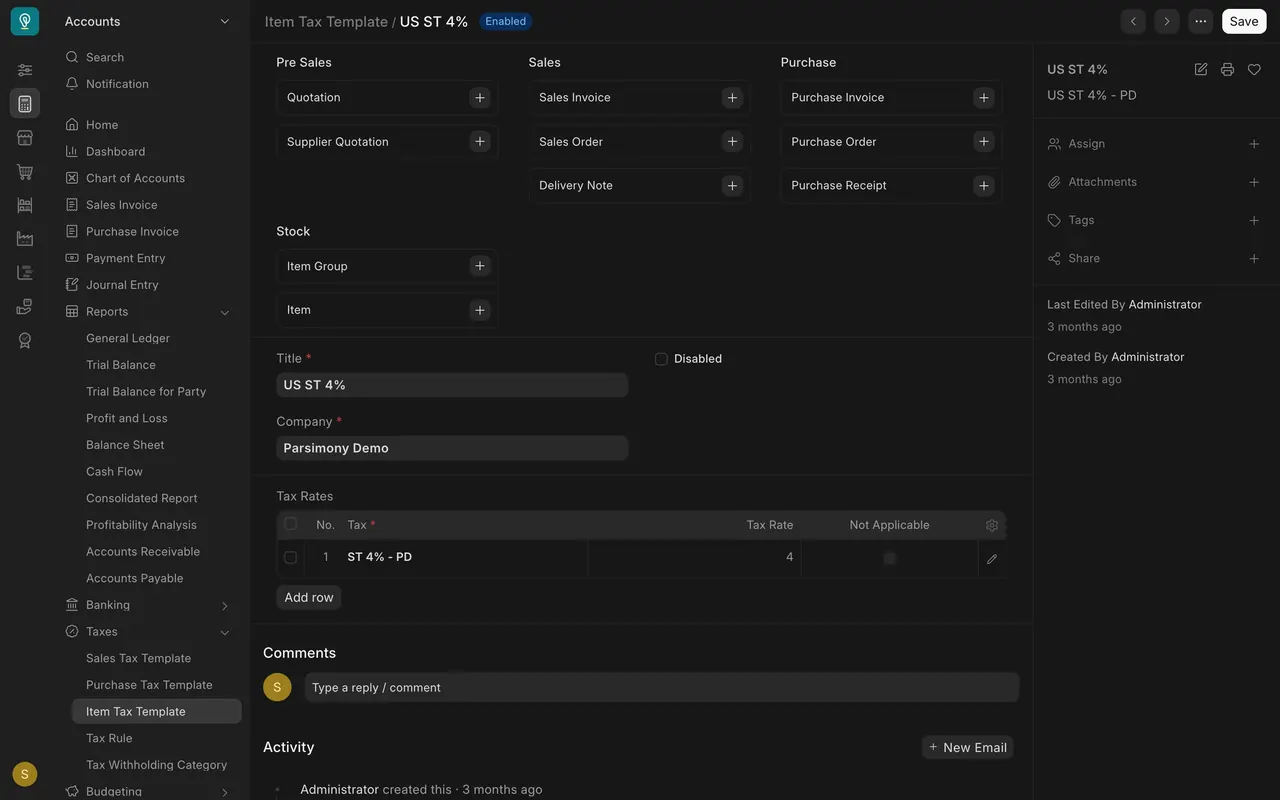This screenshot has height=800, width=1280.
Task: Add a Delivery Note using plus icon
Action: coord(732,185)
